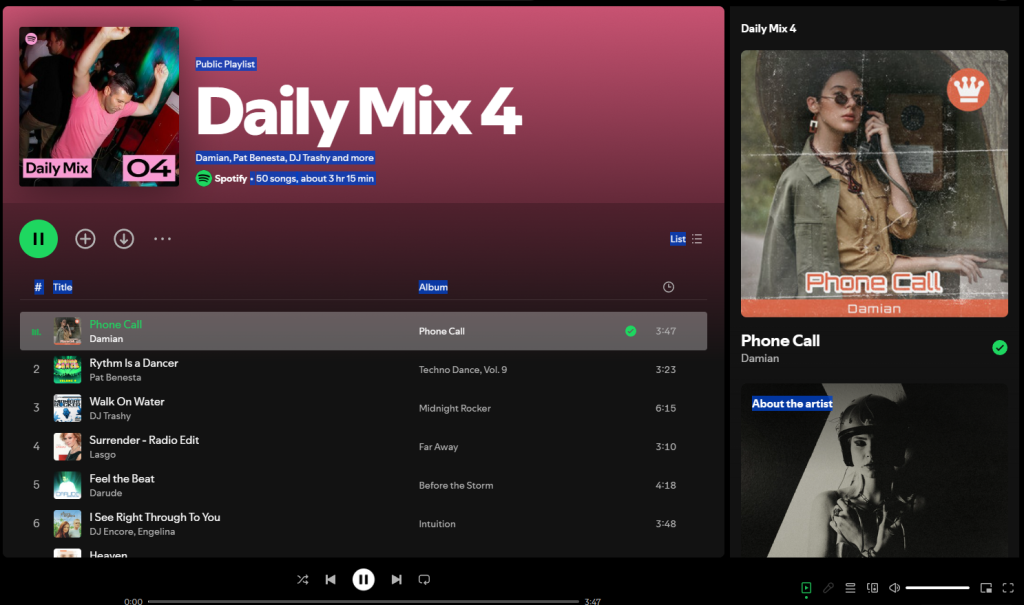Mute audio with the speaker icon
1024x605 pixels.
point(895,588)
